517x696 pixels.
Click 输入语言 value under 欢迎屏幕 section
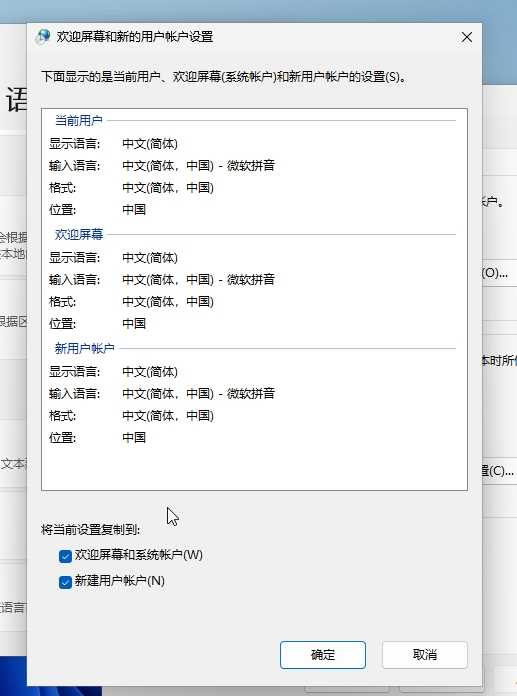click(x=198, y=280)
